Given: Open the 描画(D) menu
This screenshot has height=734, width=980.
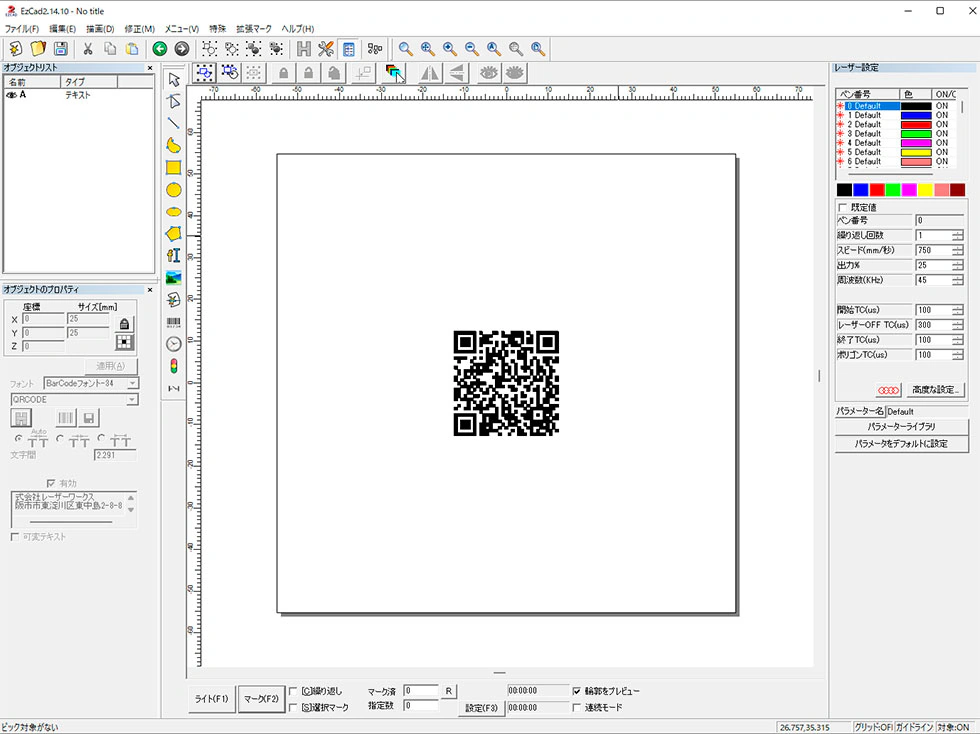Looking at the screenshot, I should pyautogui.click(x=100, y=29).
